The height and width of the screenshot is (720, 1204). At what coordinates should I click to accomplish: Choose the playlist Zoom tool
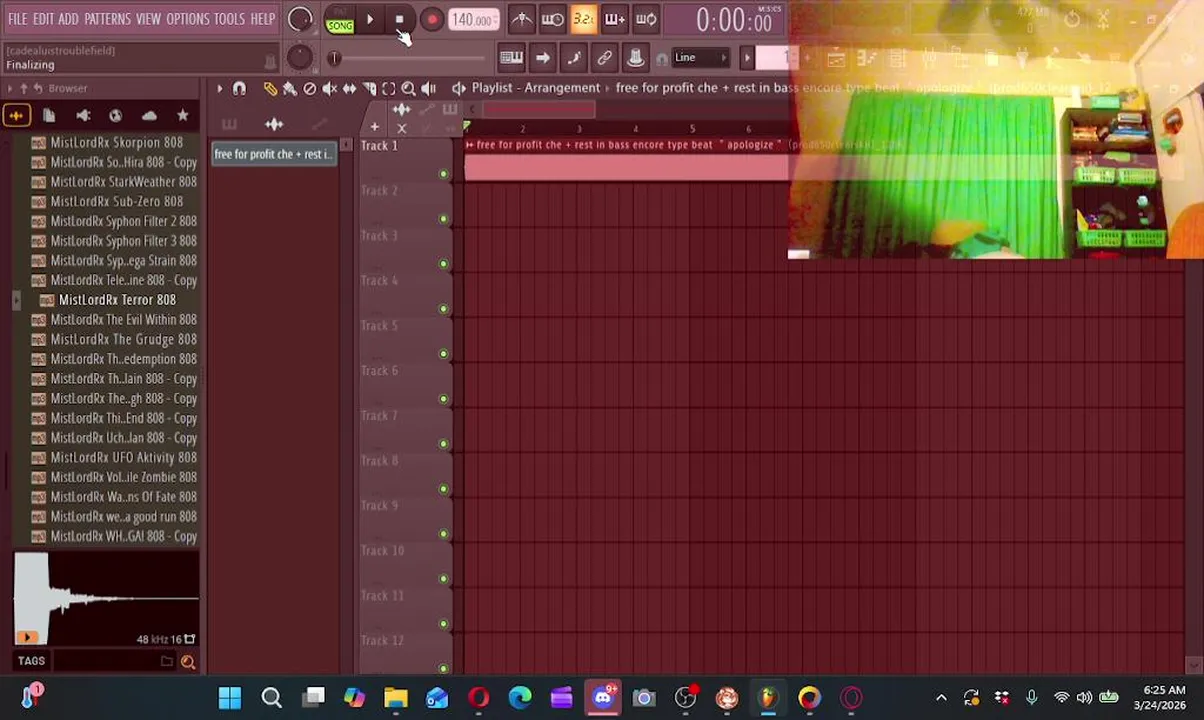tap(409, 89)
